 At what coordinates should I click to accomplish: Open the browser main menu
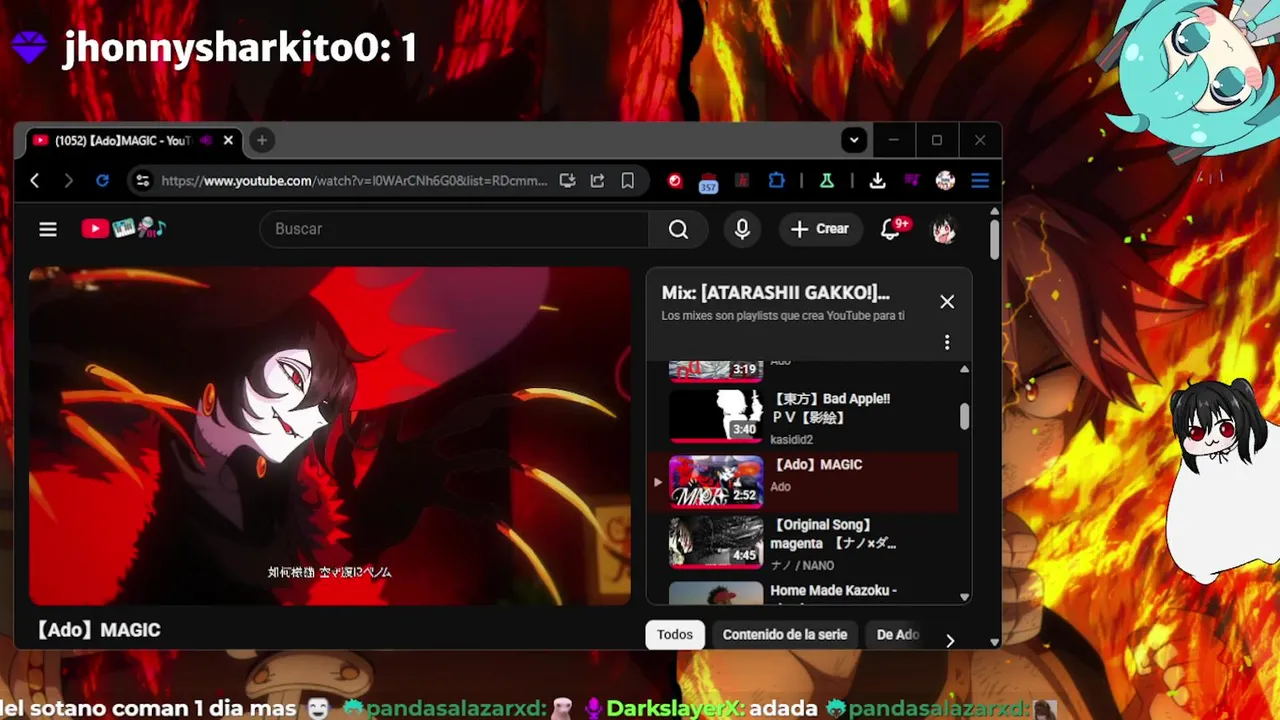[980, 181]
